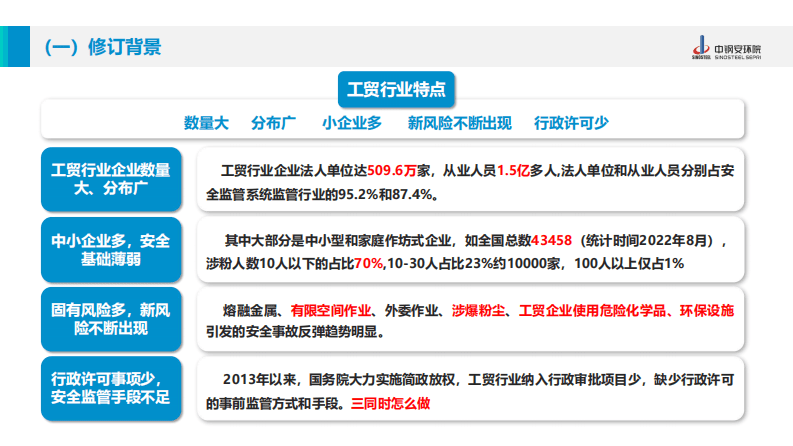This screenshot has width=793, height=446.
Task: Click the red text '有限空间作业'
Action: 331,310
